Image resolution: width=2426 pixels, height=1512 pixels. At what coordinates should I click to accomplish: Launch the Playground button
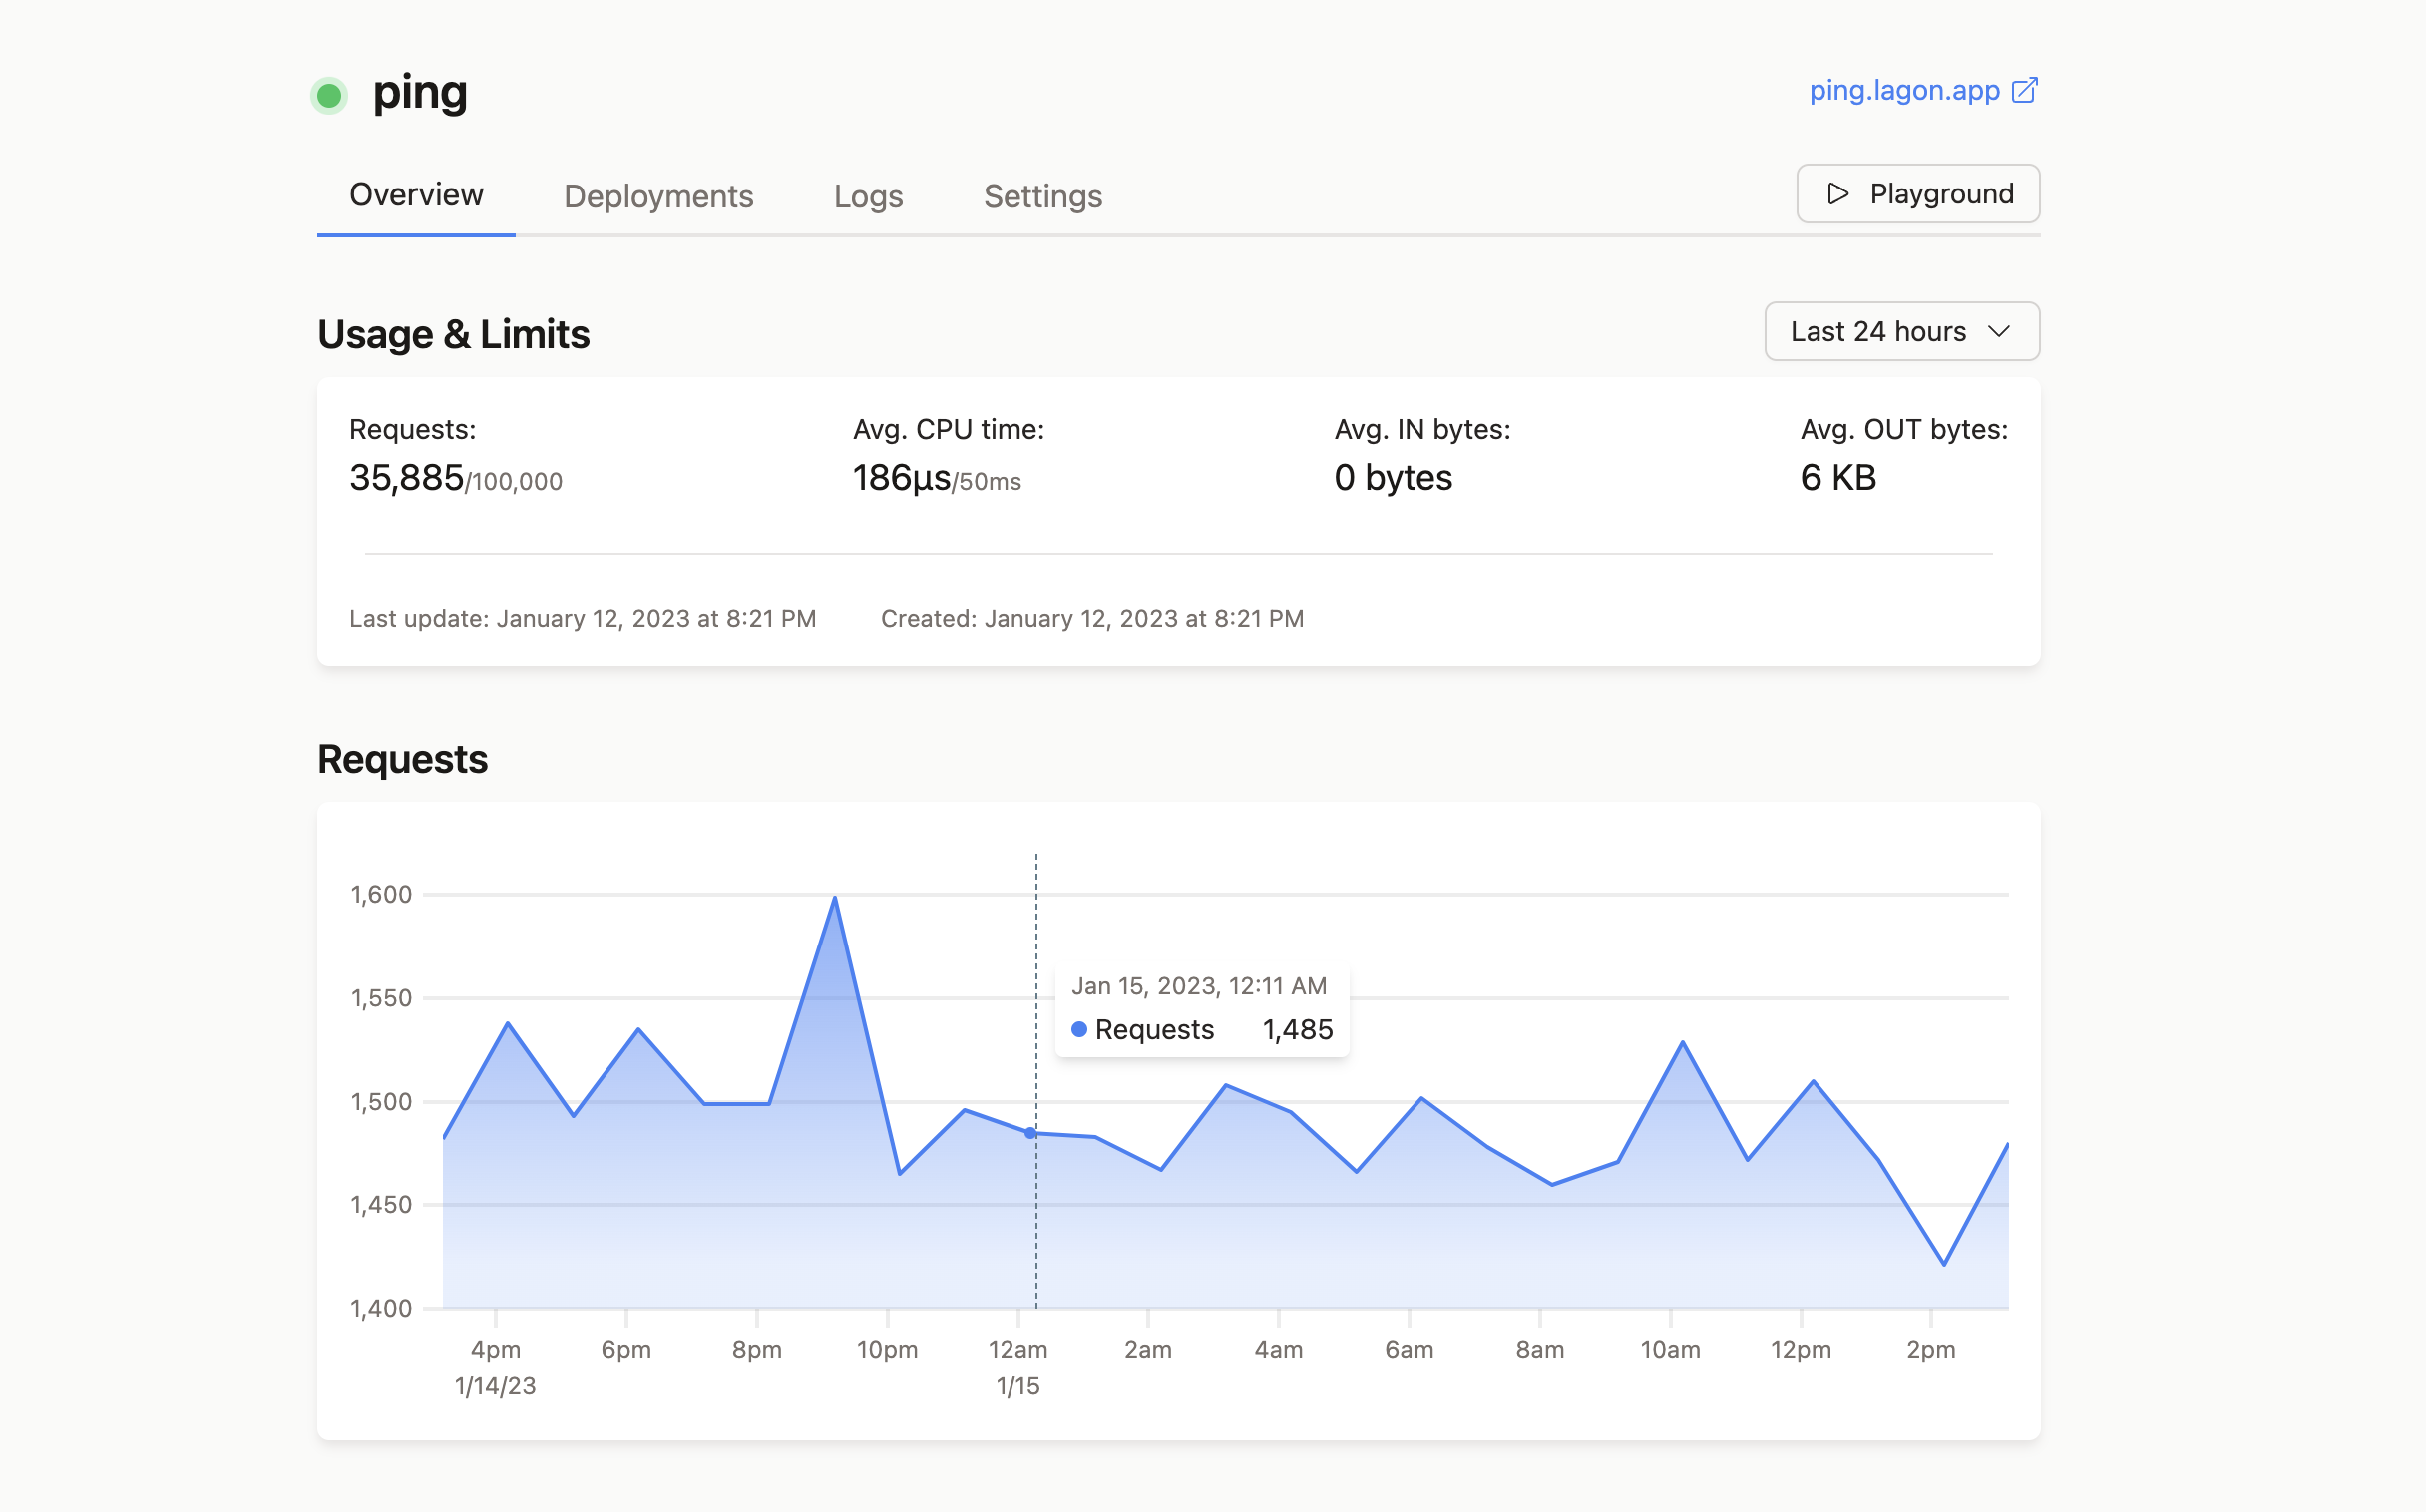[x=1917, y=194]
